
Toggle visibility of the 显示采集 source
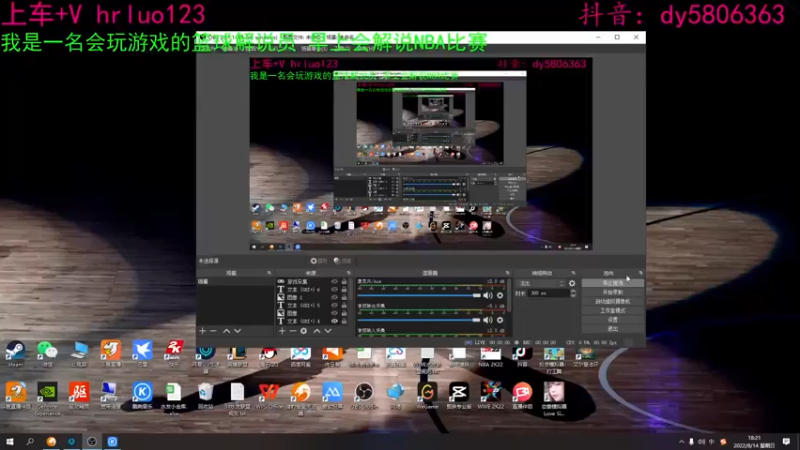point(335,282)
